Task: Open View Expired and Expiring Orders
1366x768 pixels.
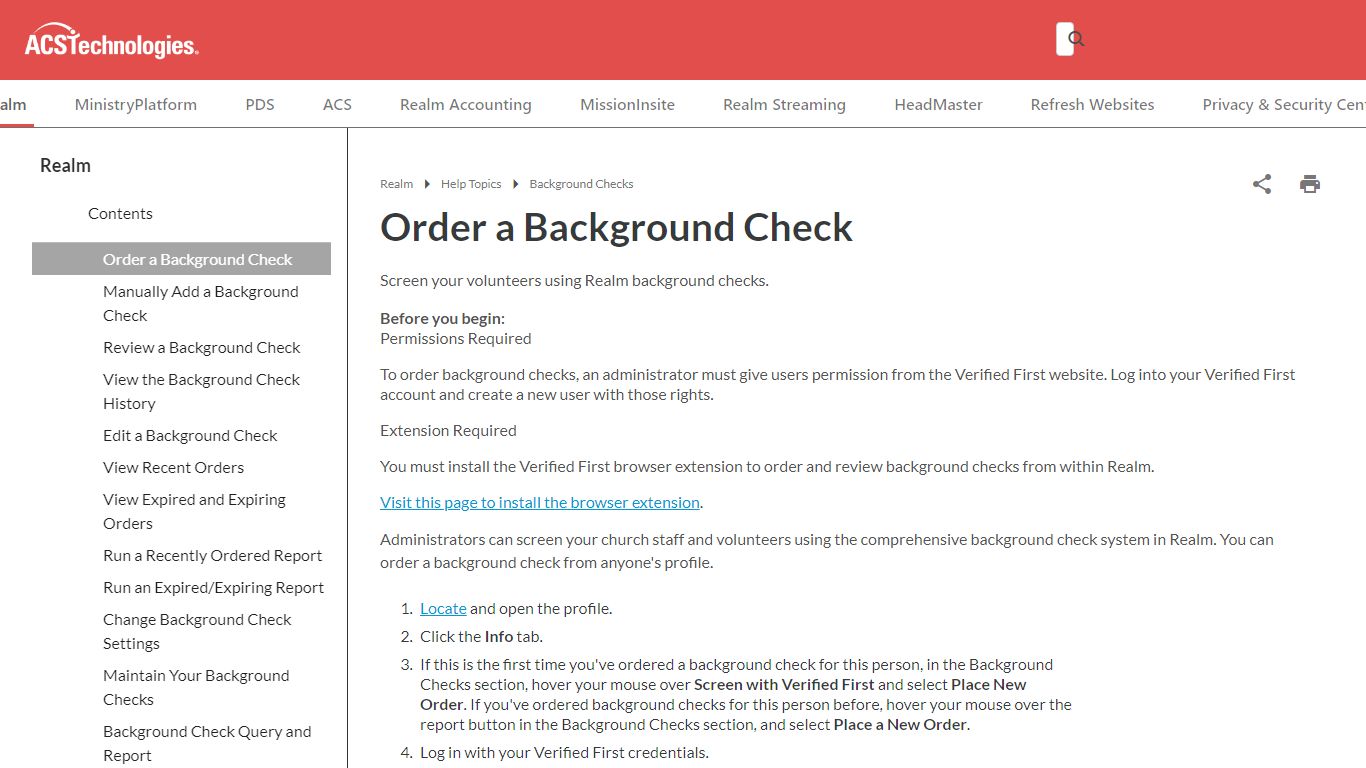Action: pyautogui.click(x=194, y=511)
